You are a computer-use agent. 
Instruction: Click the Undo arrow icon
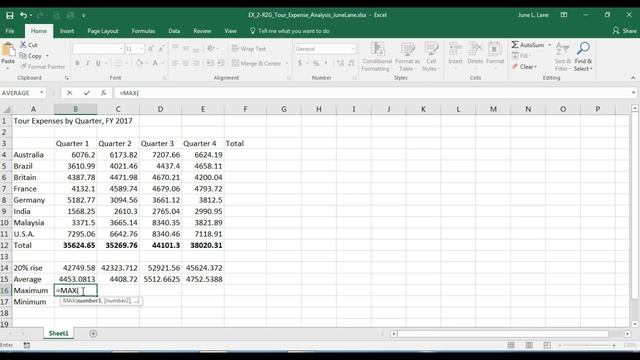click(x=23, y=15)
